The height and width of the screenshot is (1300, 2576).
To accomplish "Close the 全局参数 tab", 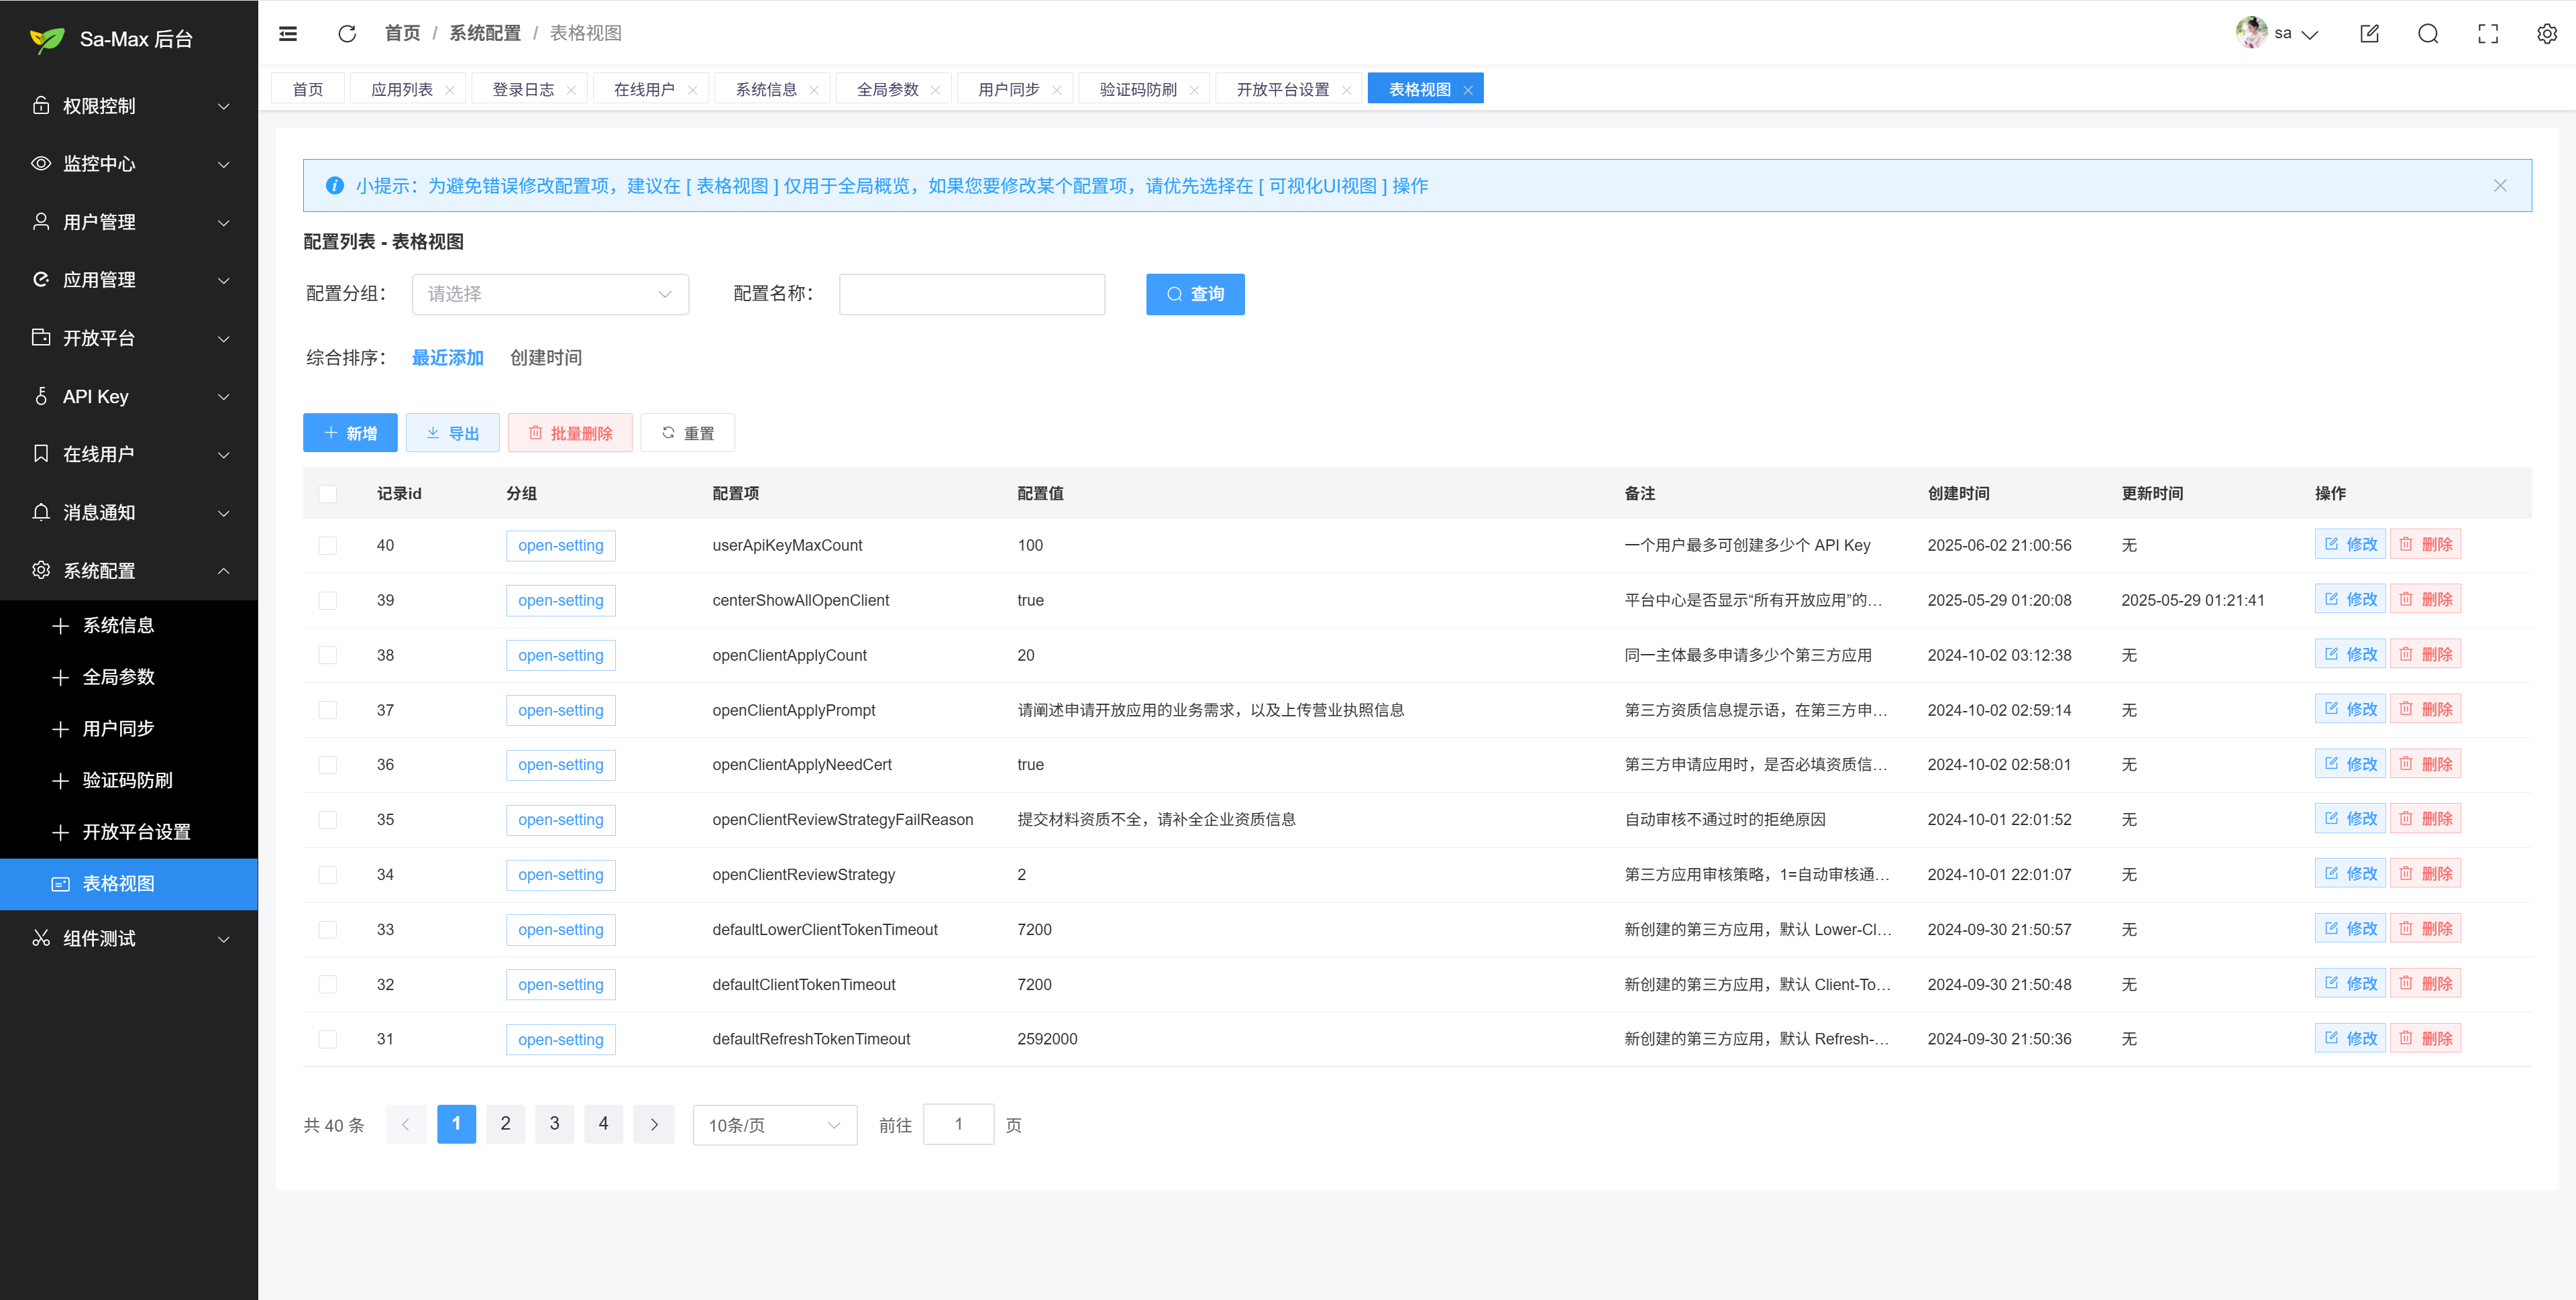I will point(935,90).
